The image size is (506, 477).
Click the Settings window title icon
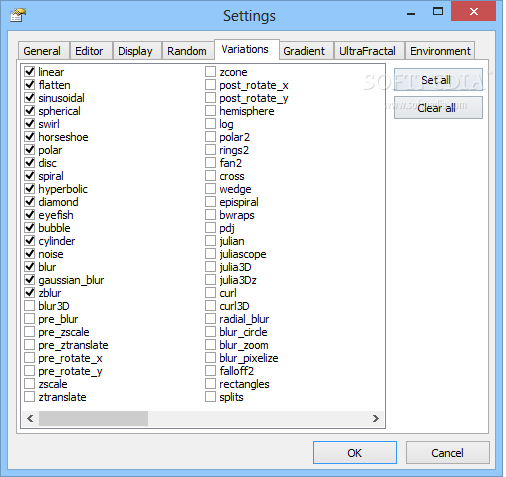(x=18, y=15)
